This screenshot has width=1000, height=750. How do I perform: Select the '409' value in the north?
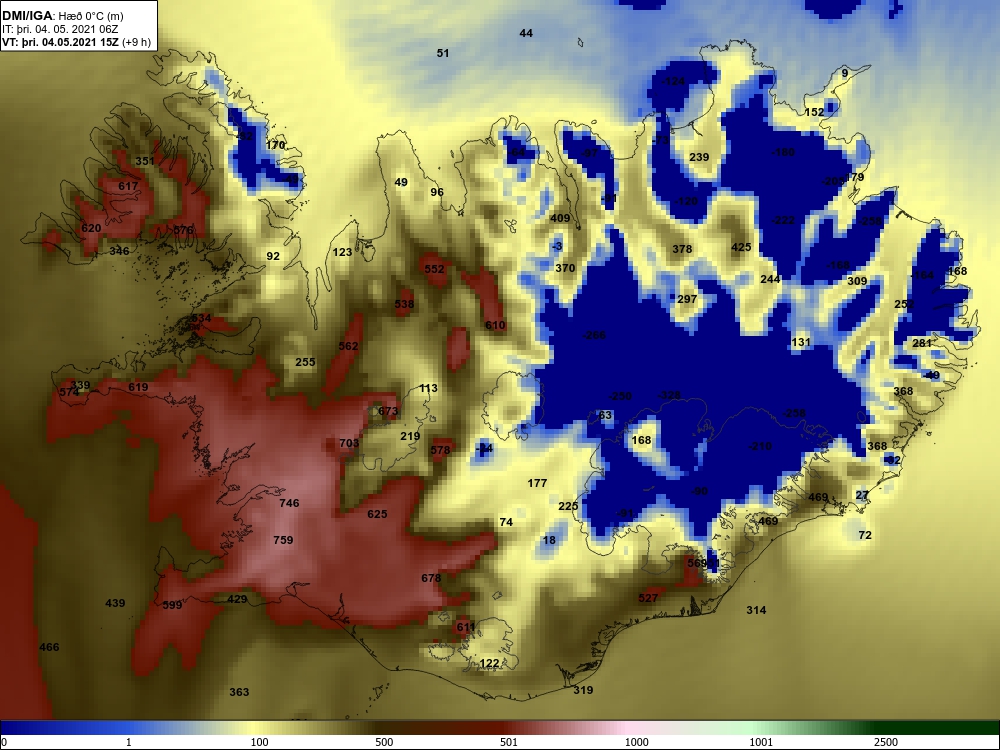pyautogui.click(x=561, y=218)
